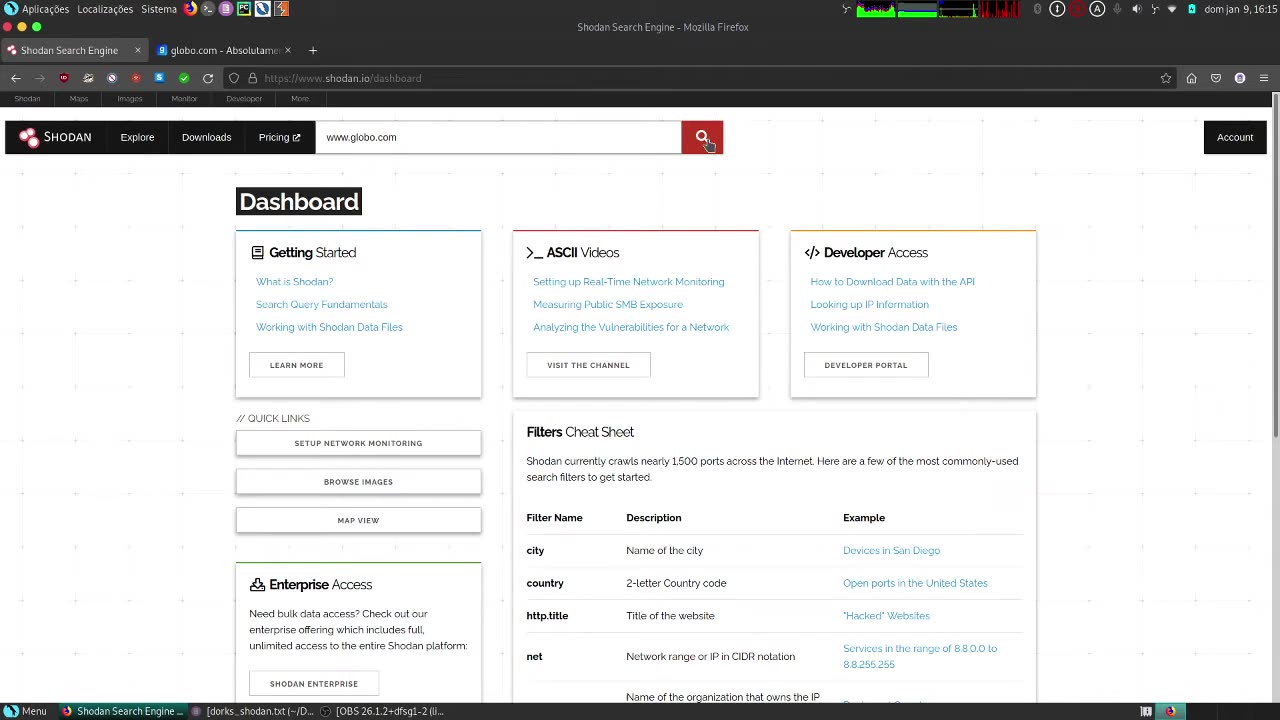Open Search Query Fundamentals link
1280x720 pixels.
point(321,304)
